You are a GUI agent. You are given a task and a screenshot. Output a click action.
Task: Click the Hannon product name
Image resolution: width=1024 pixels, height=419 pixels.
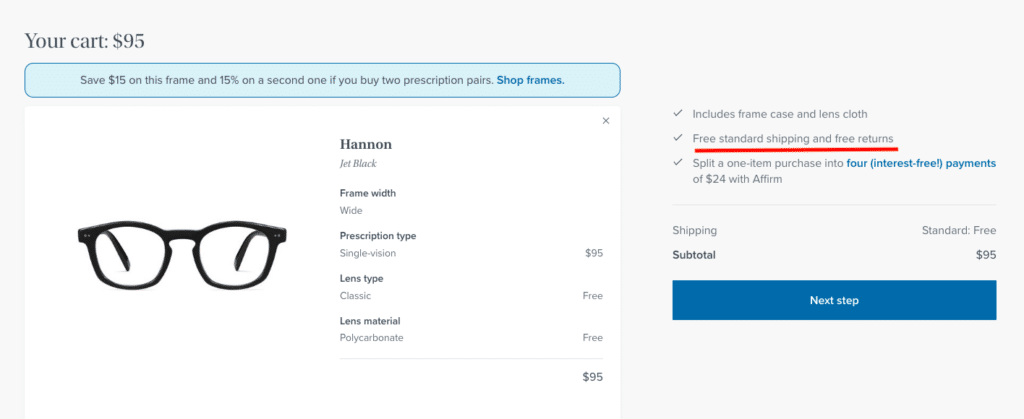pos(366,144)
